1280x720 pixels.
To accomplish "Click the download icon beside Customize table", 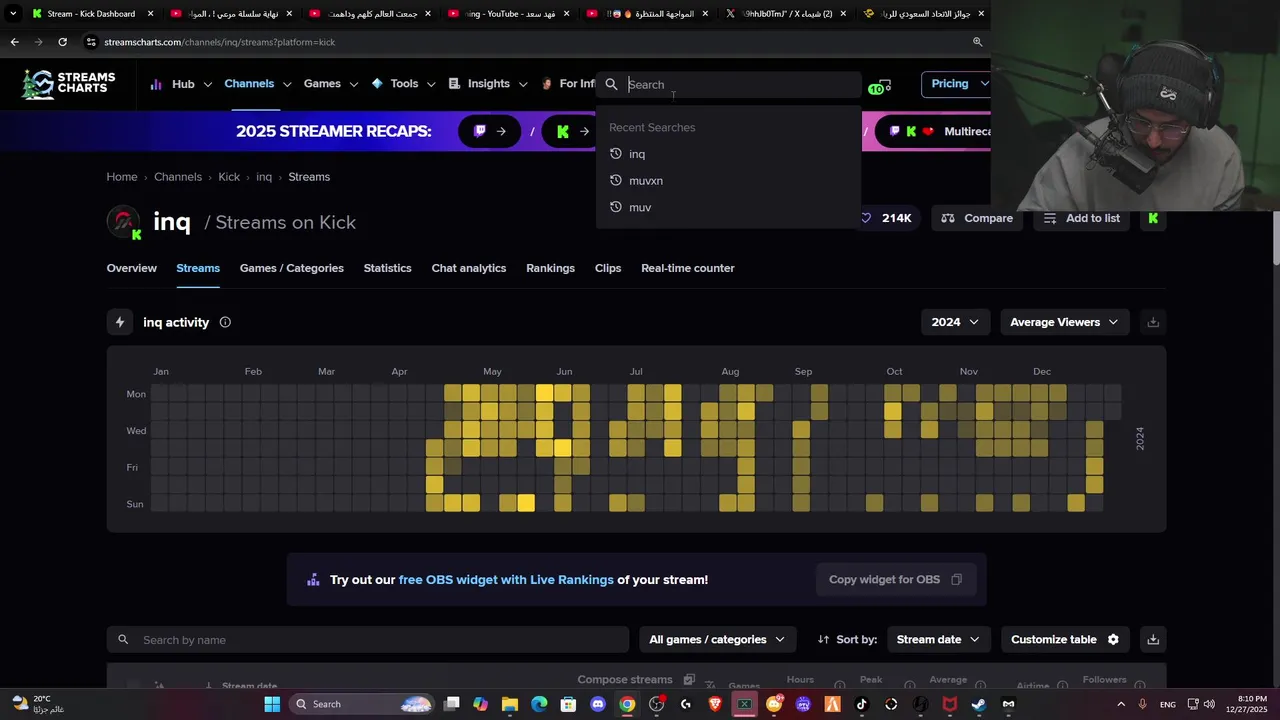I will click(x=1153, y=639).
